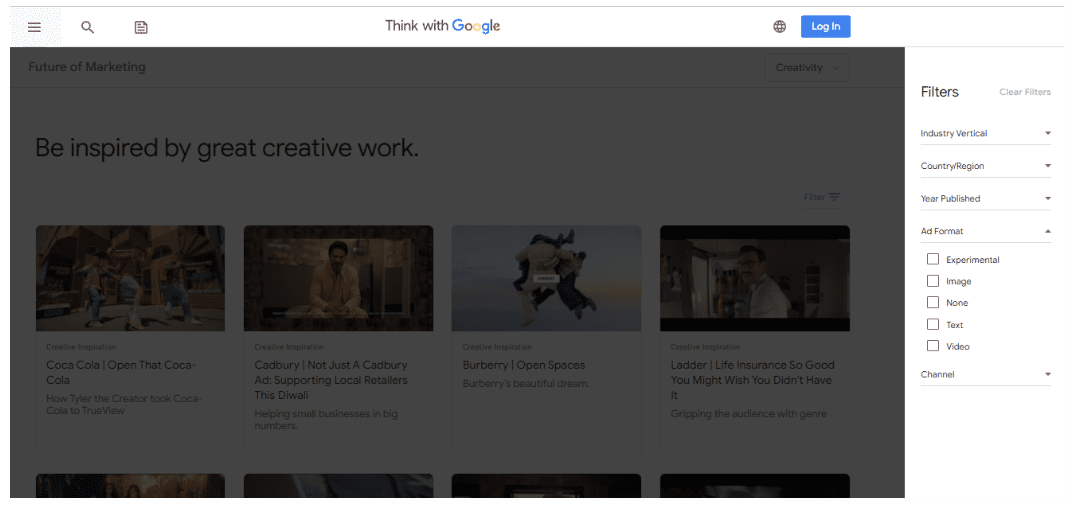
Task: Open the Year Published filter dropdown
Action: [x=985, y=199]
